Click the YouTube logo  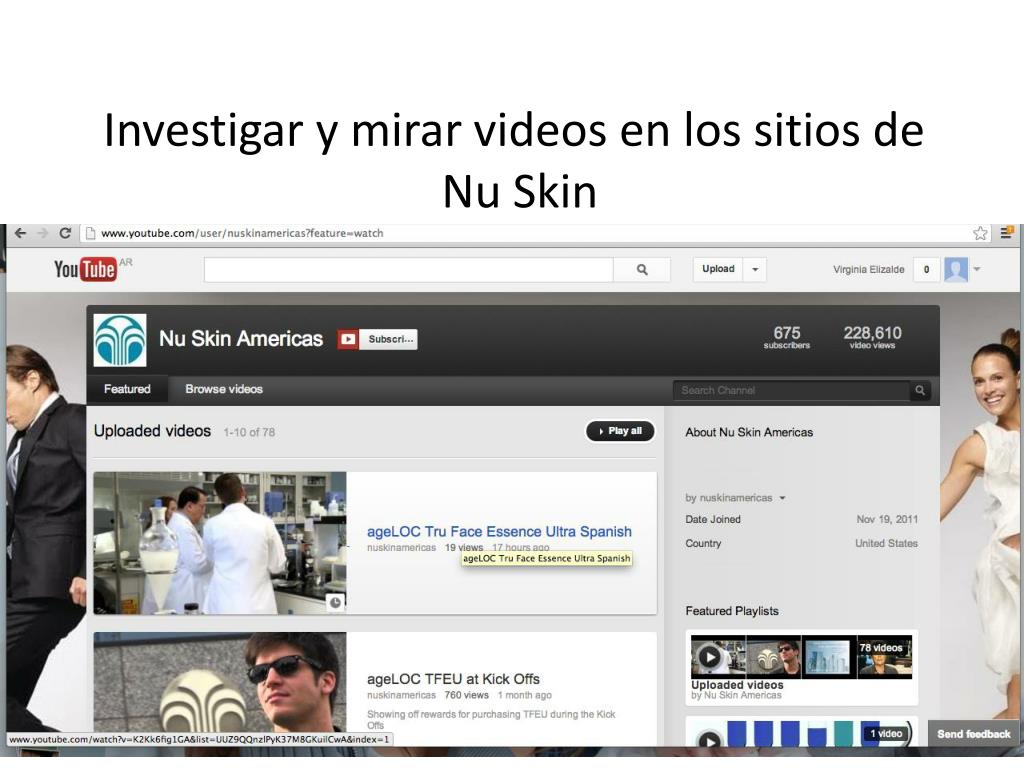(x=86, y=268)
